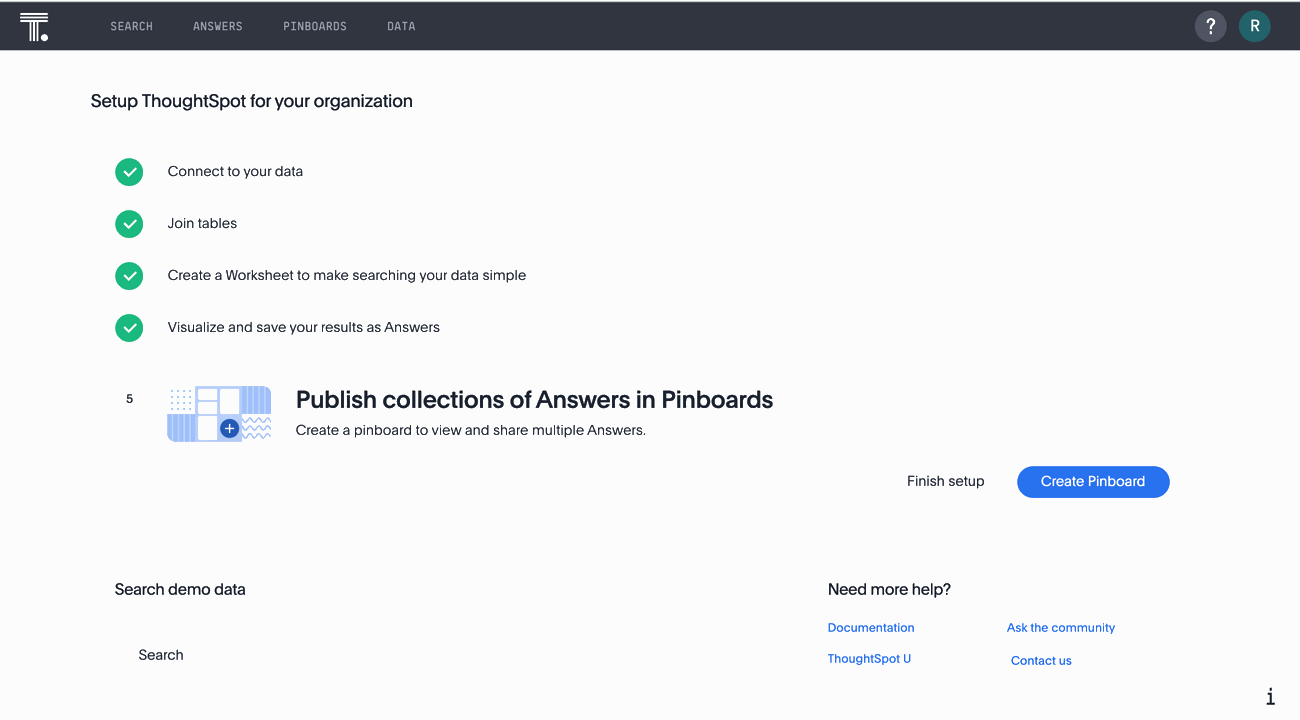Viewport: 1300px width, 720px height.
Task: Open the Data tab
Action: pos(401,27)
